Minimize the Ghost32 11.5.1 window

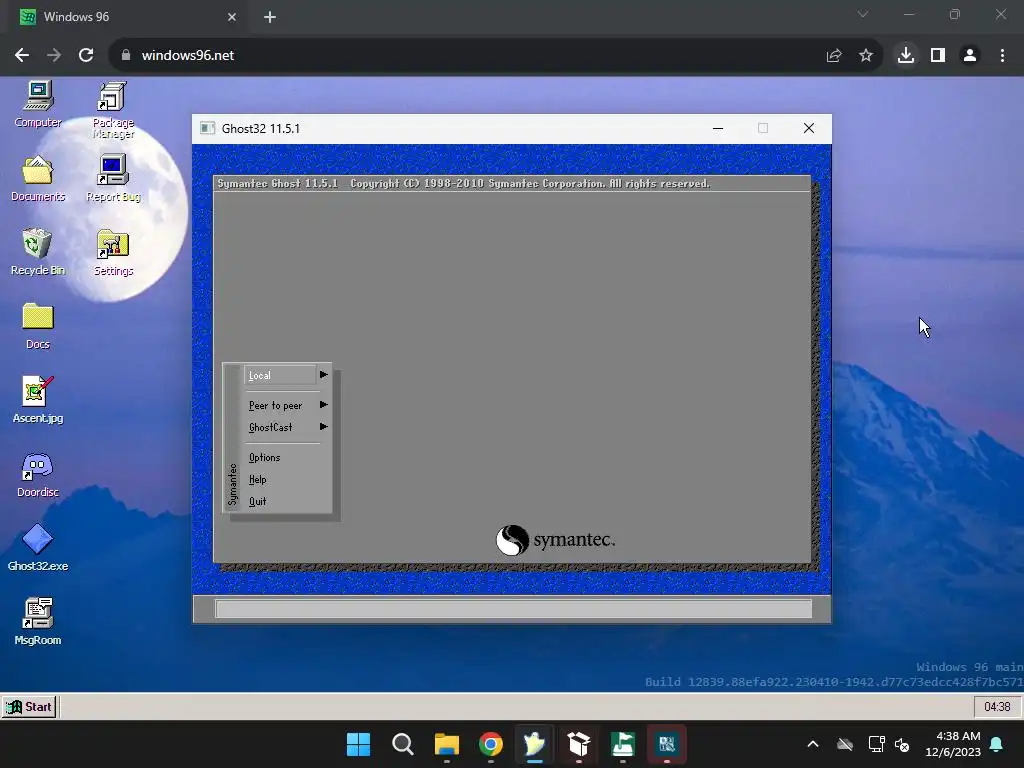[x=718, y=128]
